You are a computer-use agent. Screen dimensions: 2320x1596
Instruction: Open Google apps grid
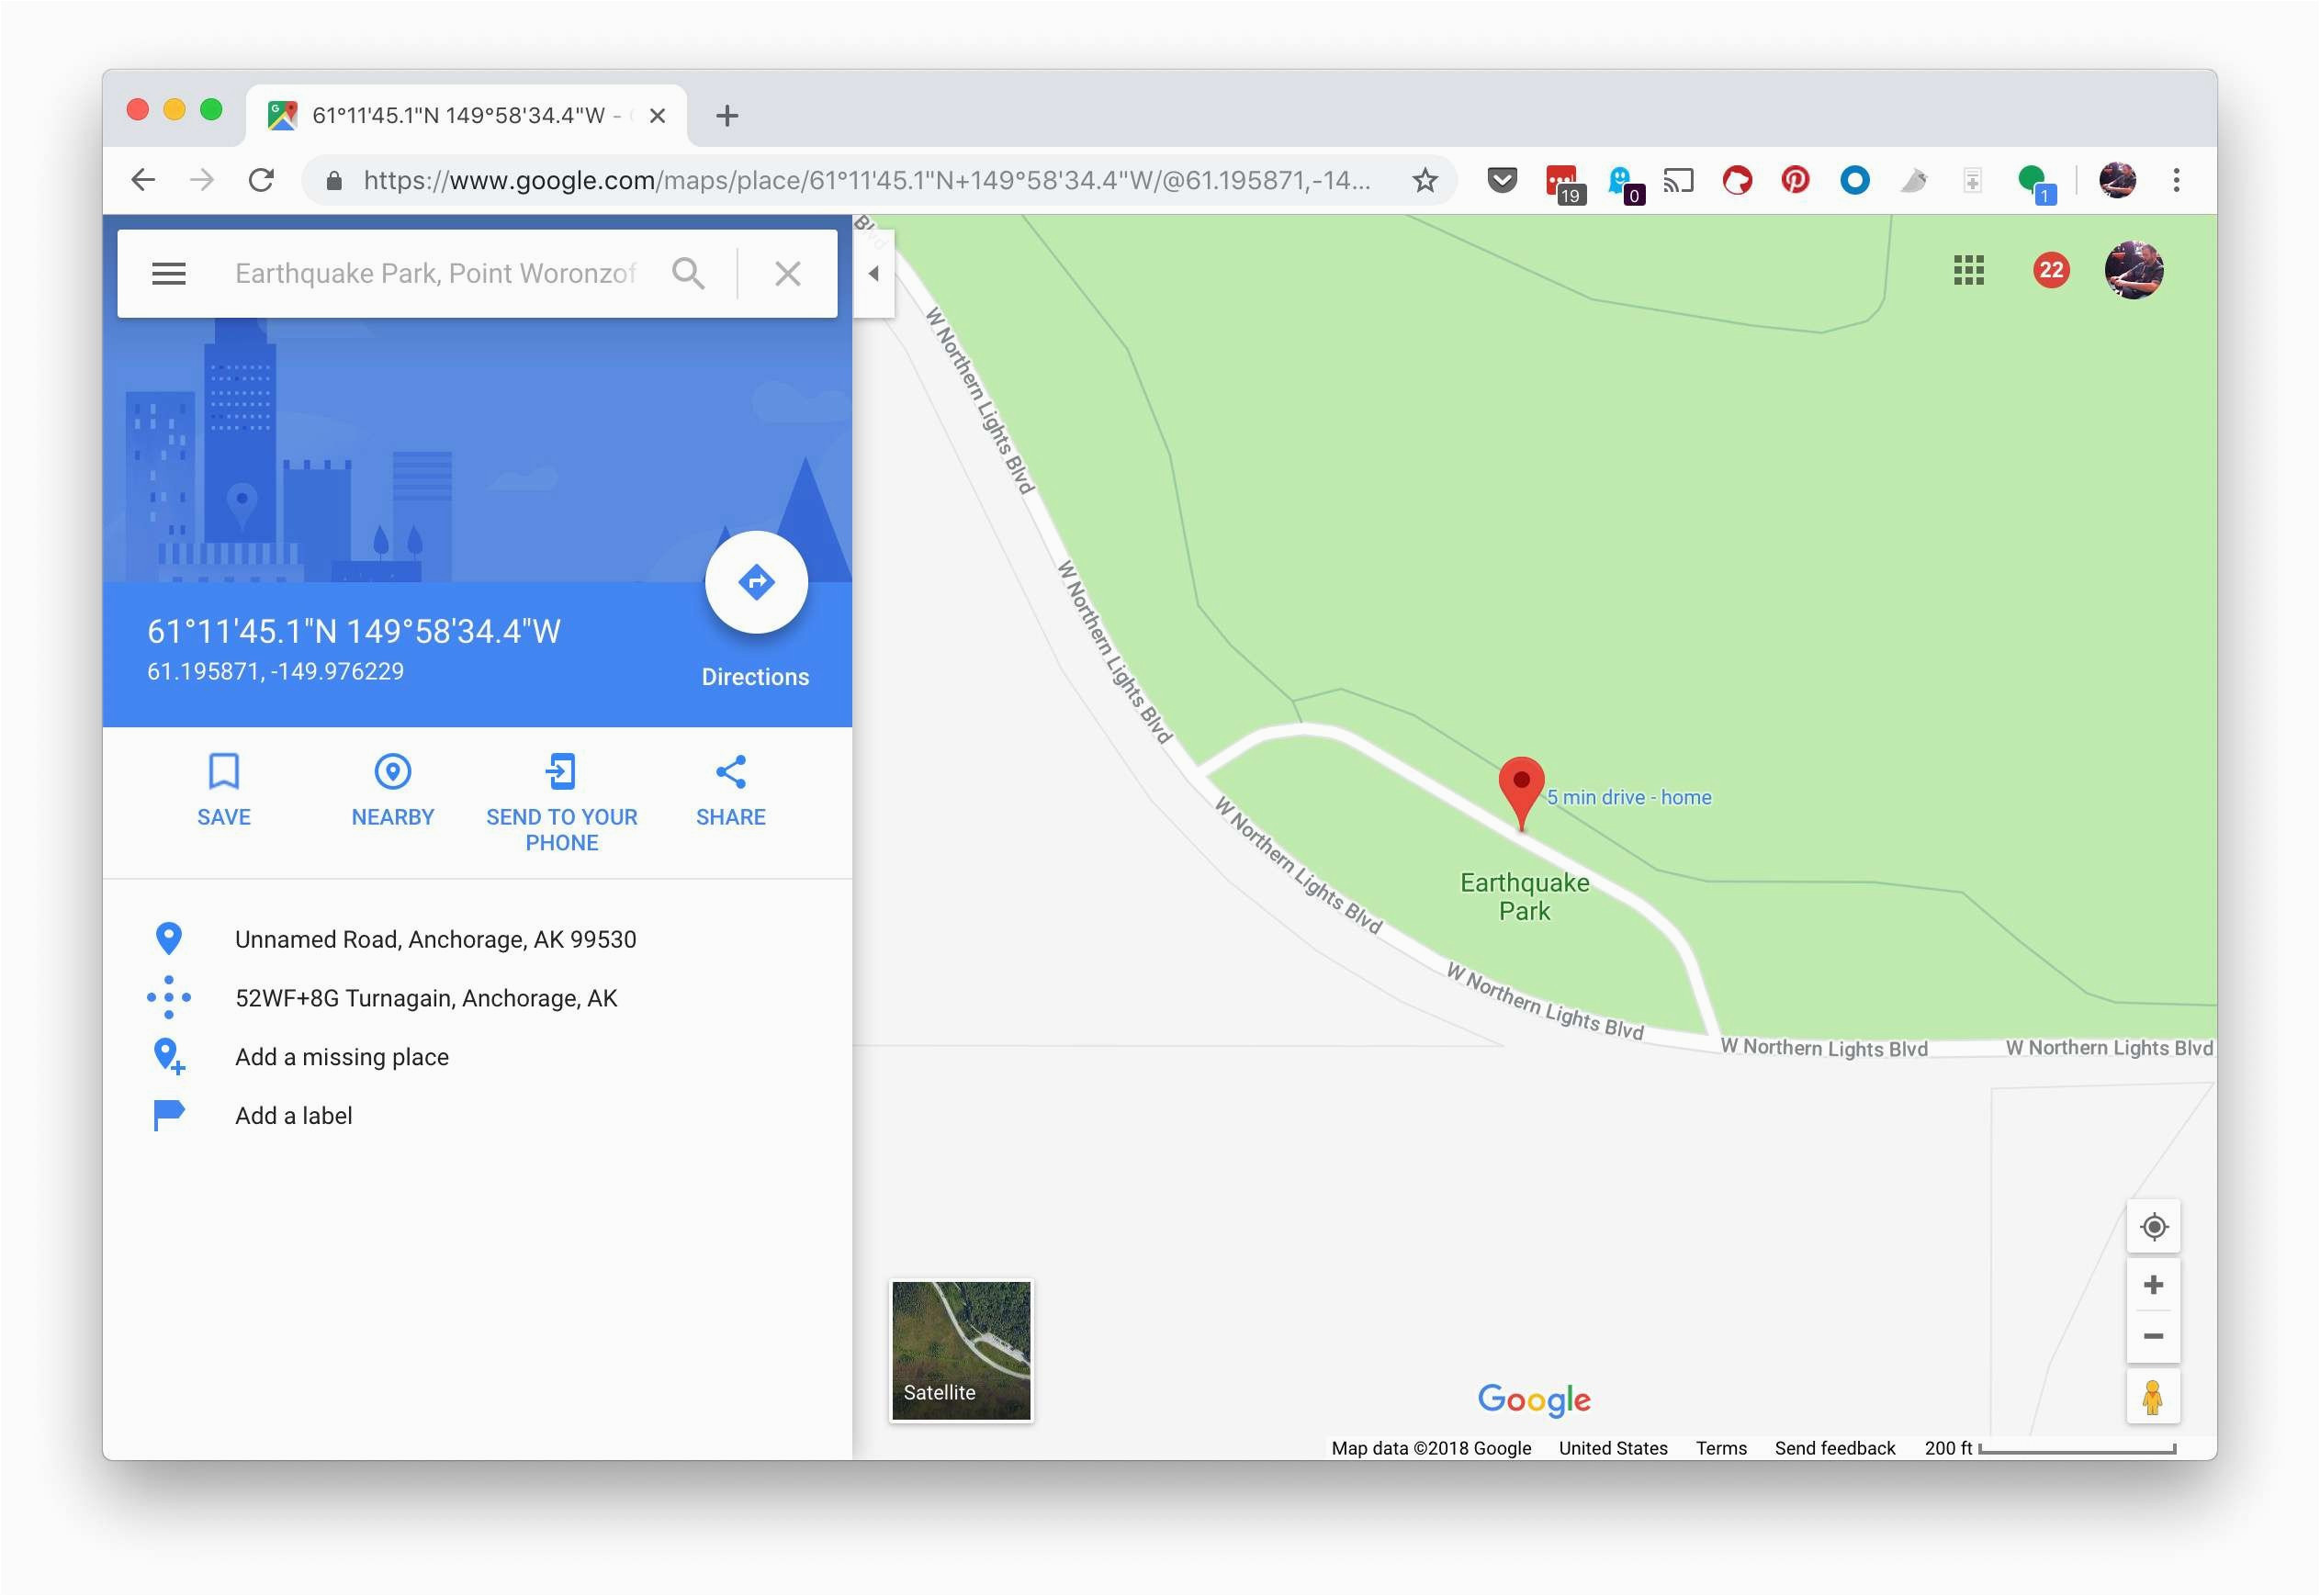[x=1968, y=270]
